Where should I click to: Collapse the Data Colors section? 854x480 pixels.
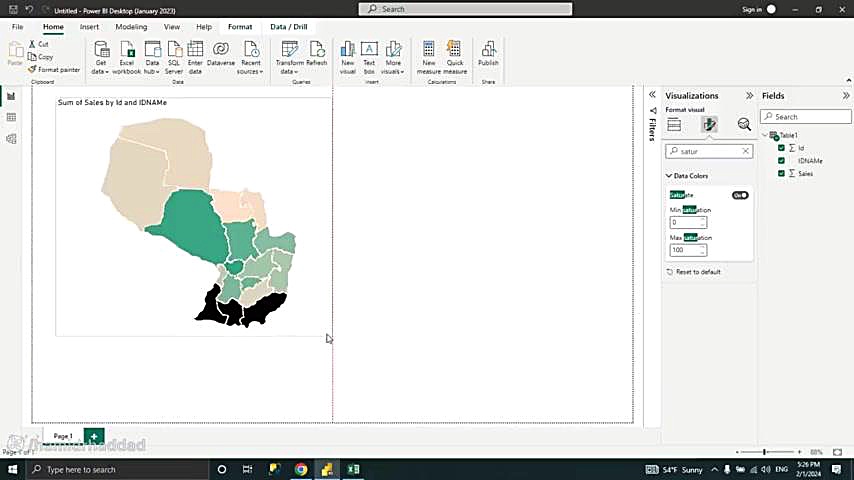[x=669, y=176]
